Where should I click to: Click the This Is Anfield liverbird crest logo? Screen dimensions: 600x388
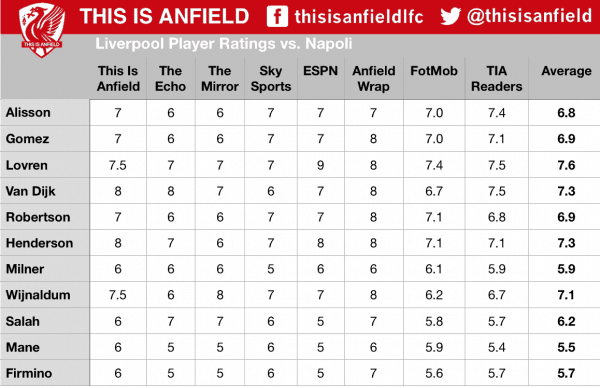pyautogui.click(x=42, y=30)
